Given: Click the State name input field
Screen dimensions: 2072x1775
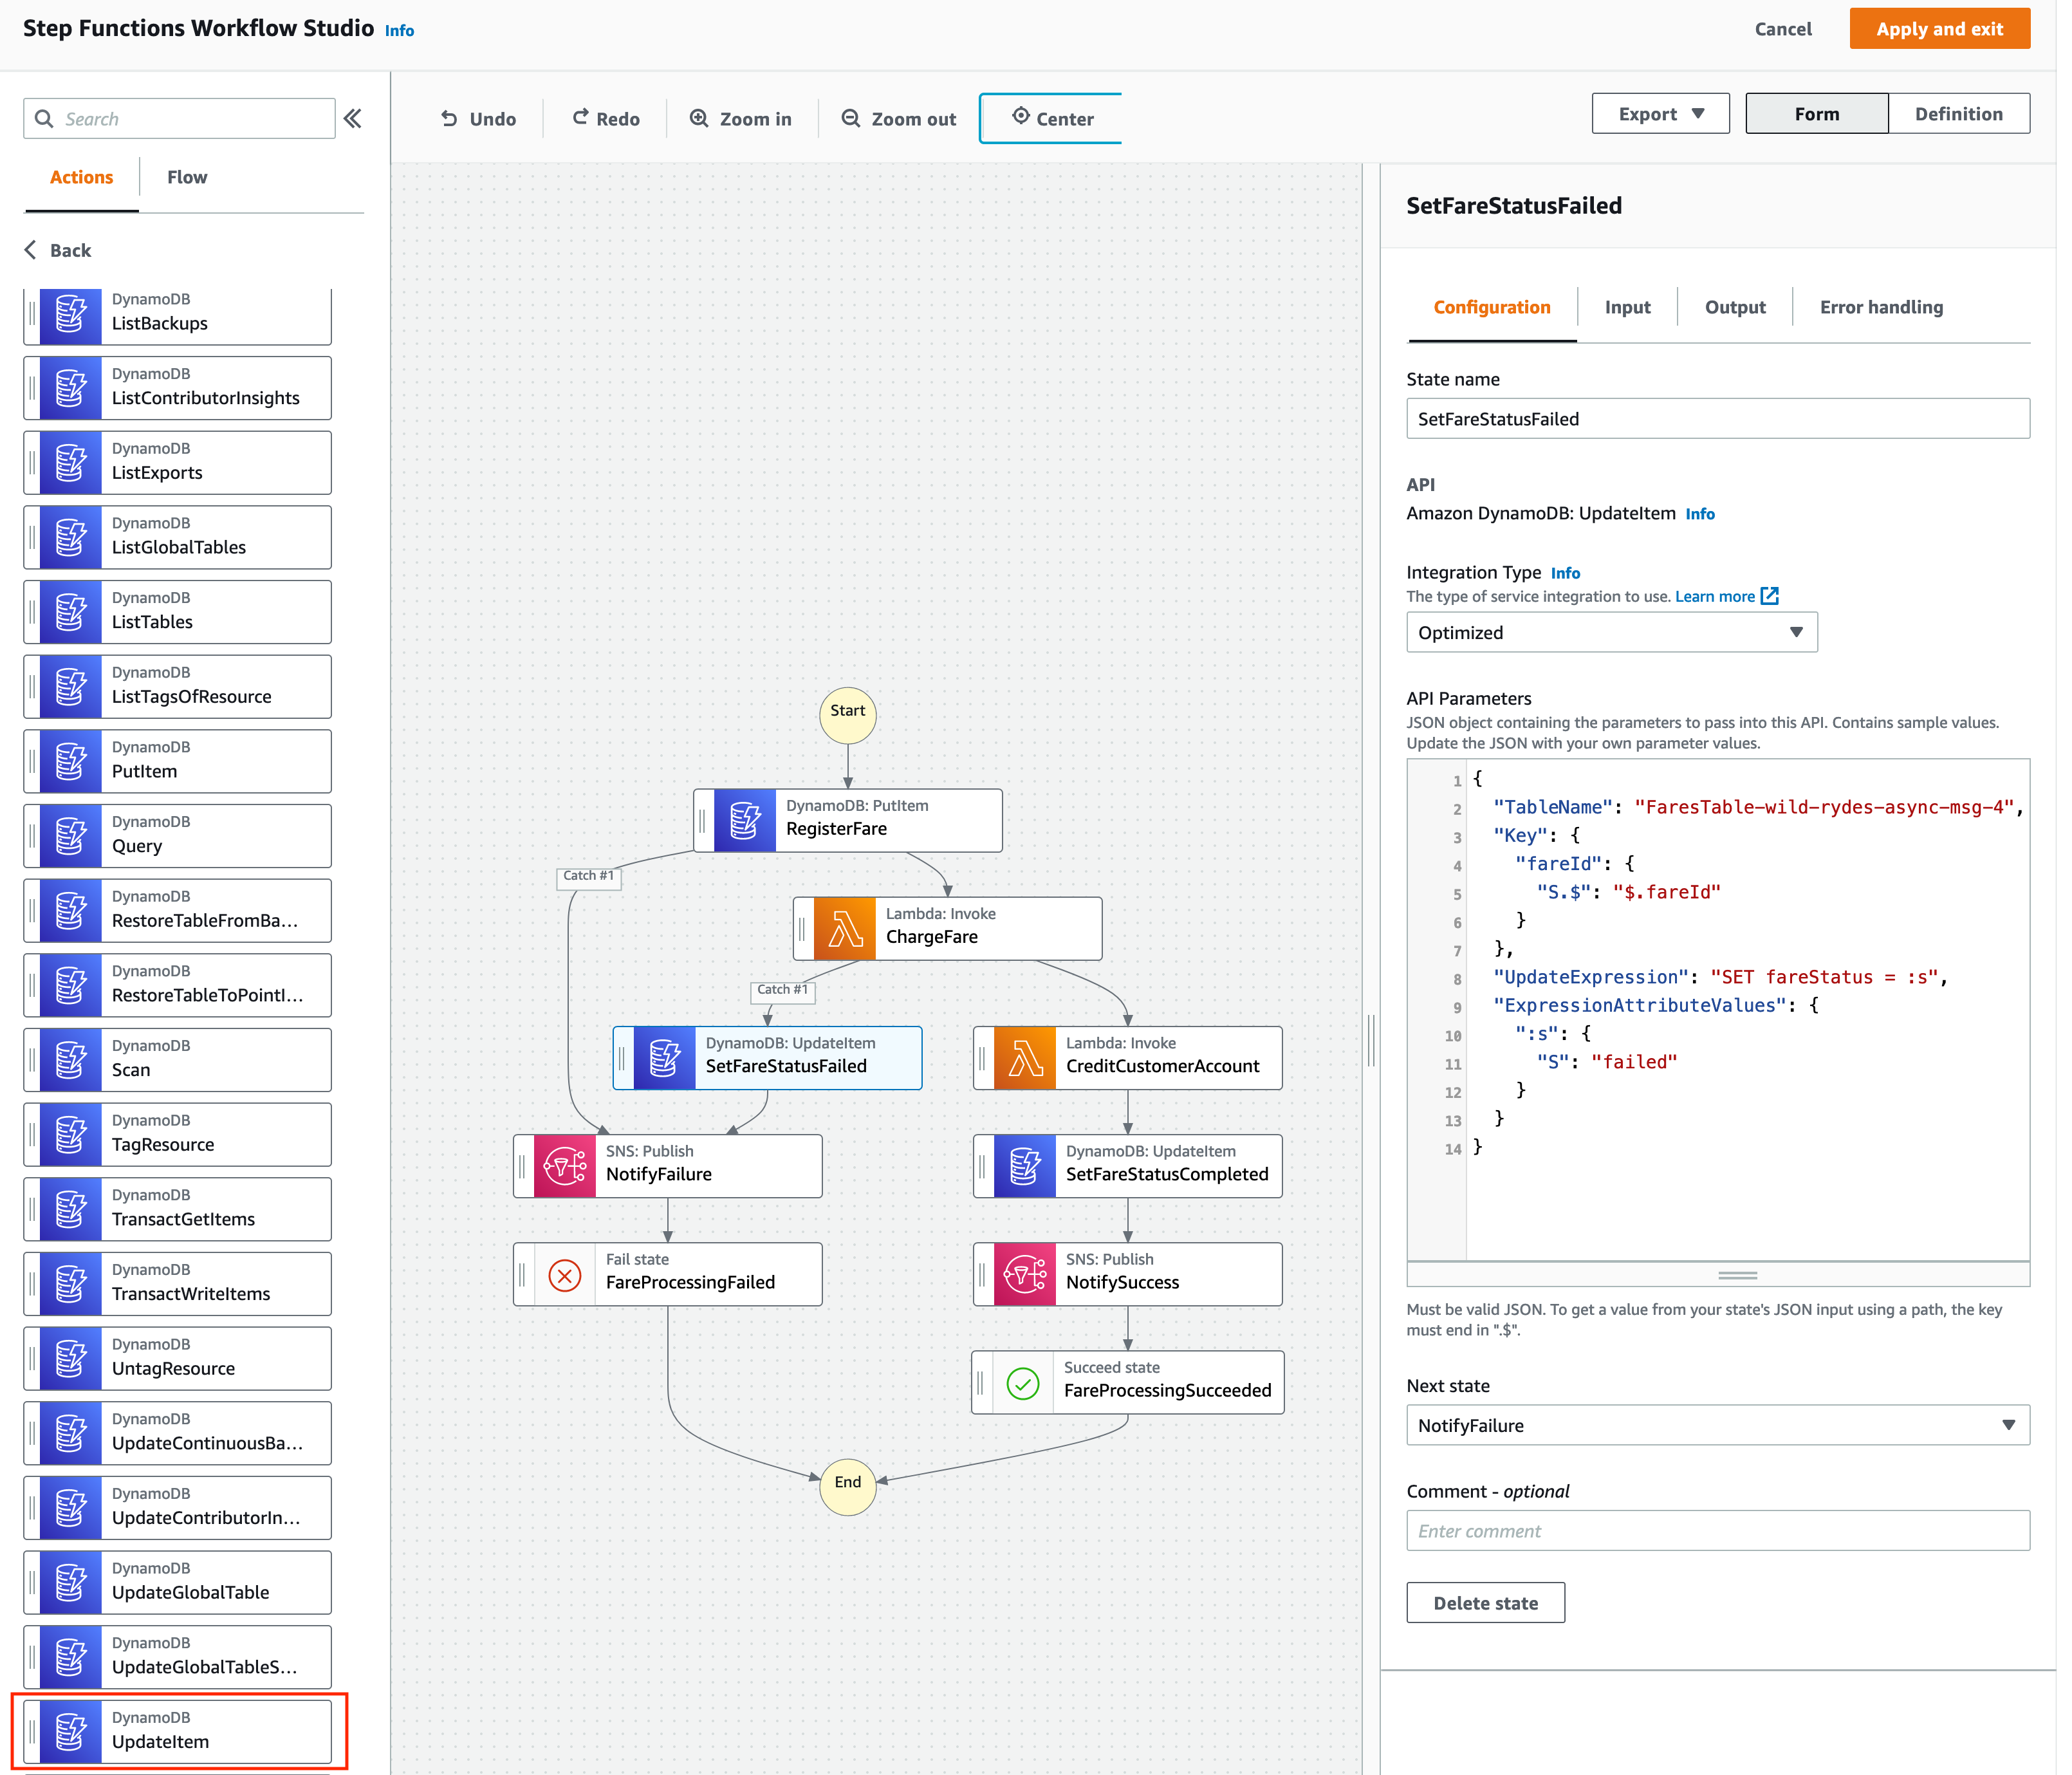Looking at the screenshot, I should (1718, 419).
